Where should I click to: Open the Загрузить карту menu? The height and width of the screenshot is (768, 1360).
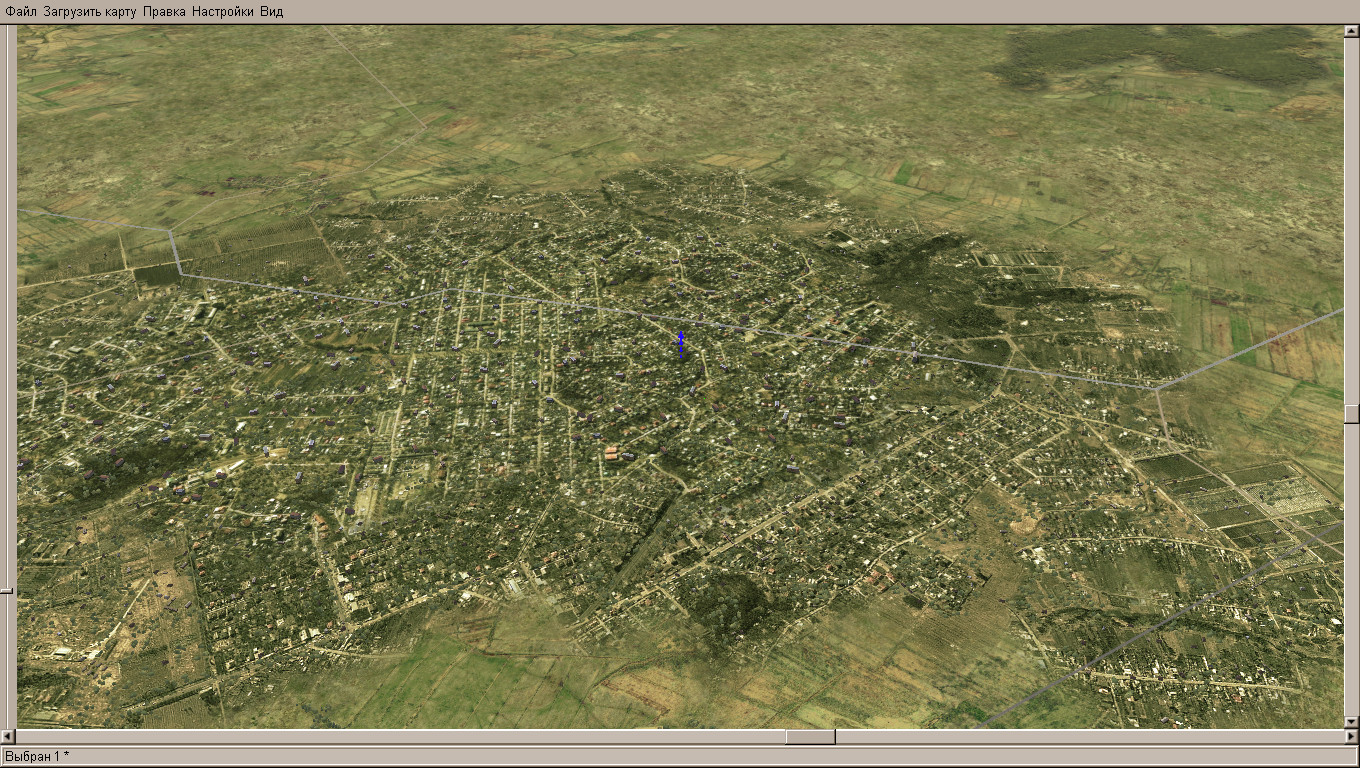tap(90, 11)
